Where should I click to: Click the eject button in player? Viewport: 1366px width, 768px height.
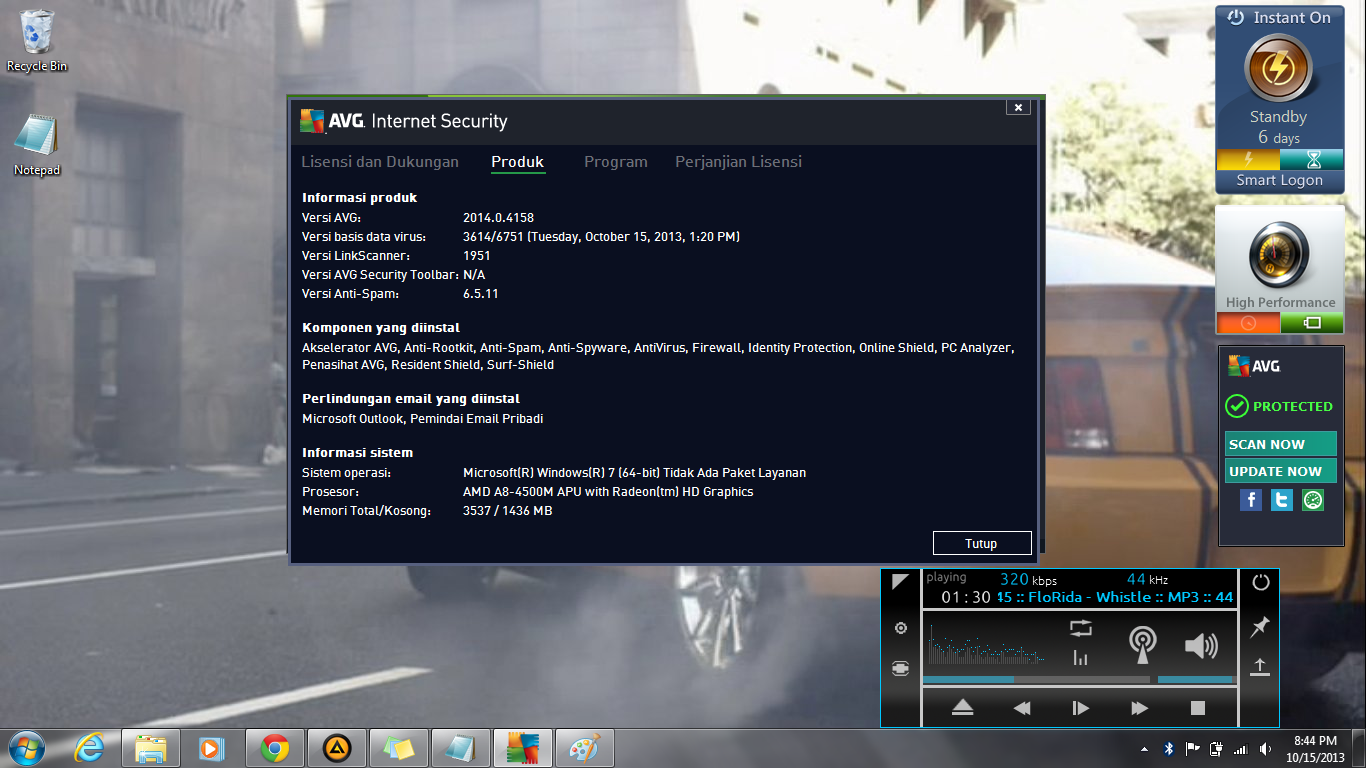(x=963, y=708)
